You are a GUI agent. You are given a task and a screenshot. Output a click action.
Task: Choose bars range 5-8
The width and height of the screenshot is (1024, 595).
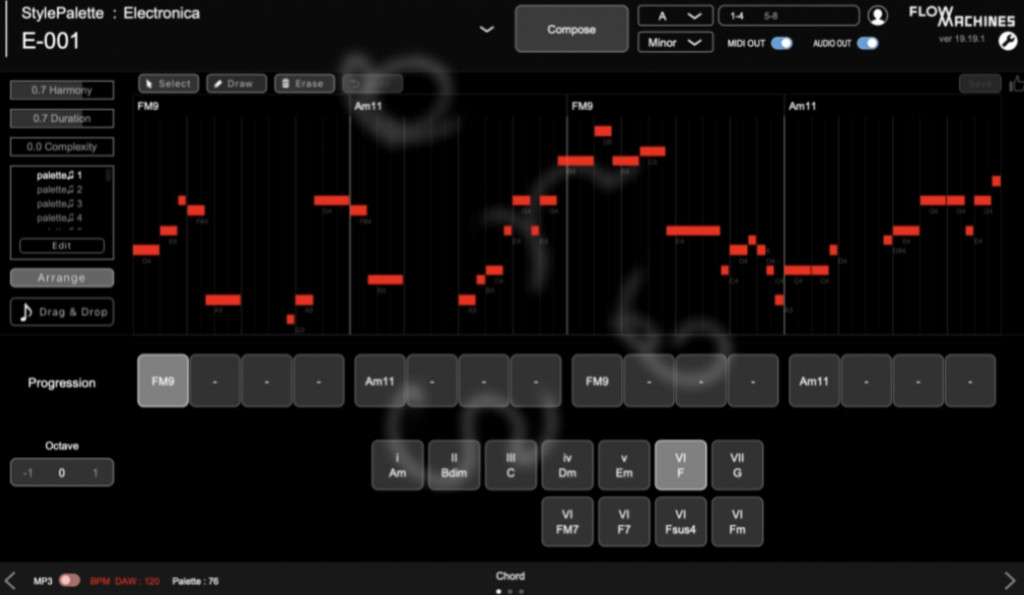771,16
